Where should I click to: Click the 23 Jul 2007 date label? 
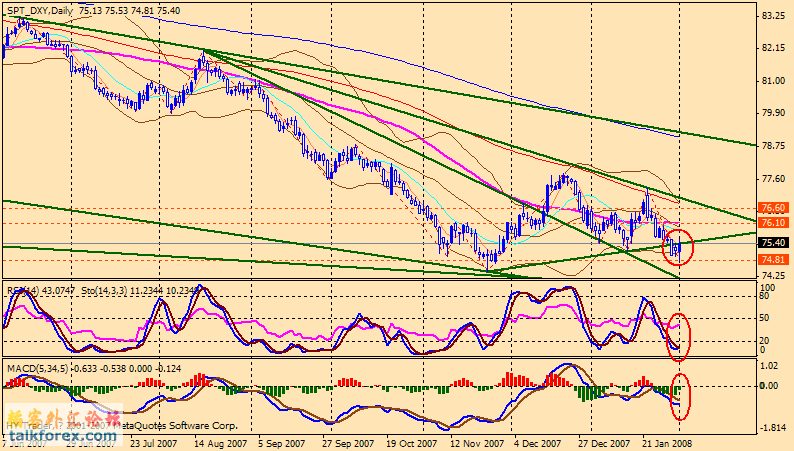(x=153, y=443)
